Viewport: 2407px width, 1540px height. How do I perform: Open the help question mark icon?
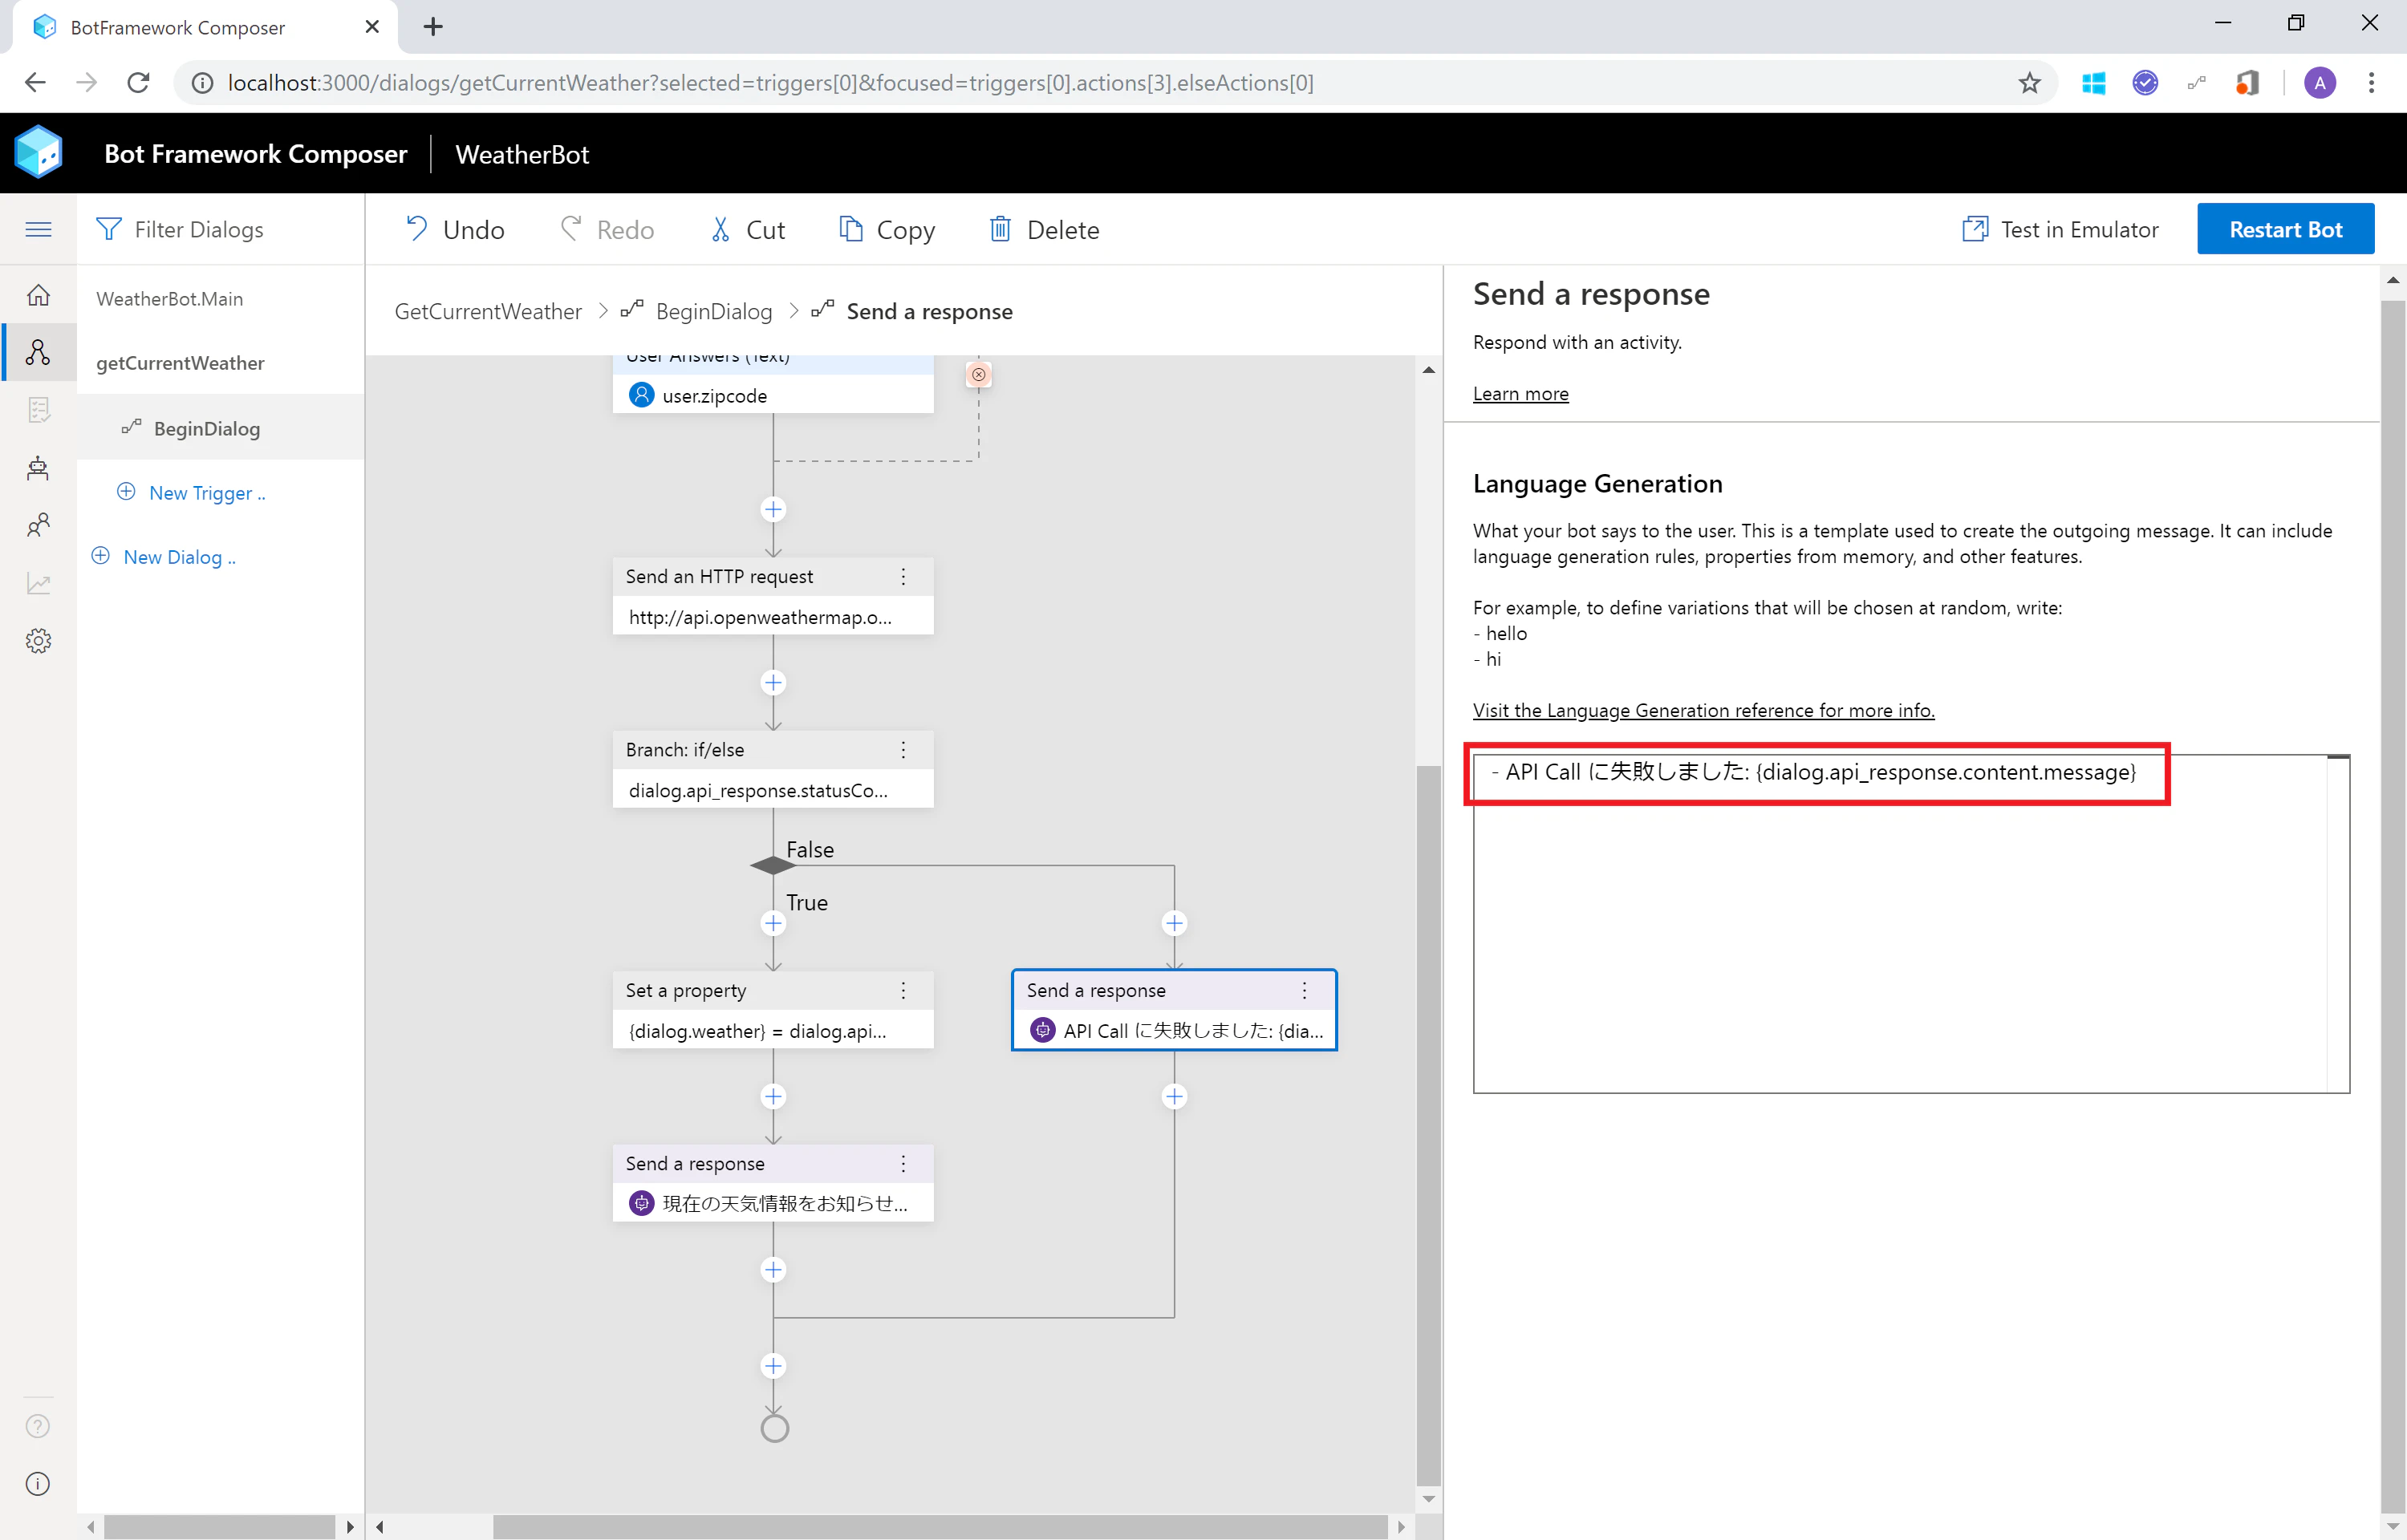point(38,1426)
